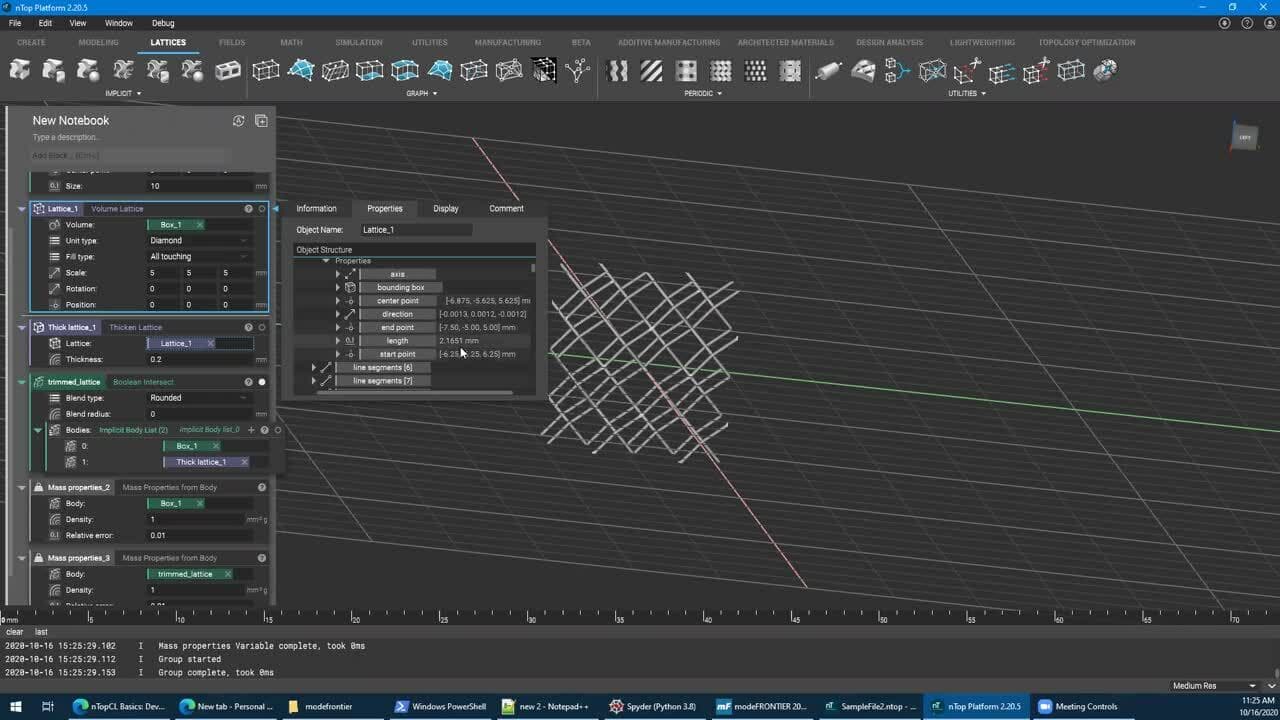
Task: Open the Comment tab
Action: pos(506,209)
